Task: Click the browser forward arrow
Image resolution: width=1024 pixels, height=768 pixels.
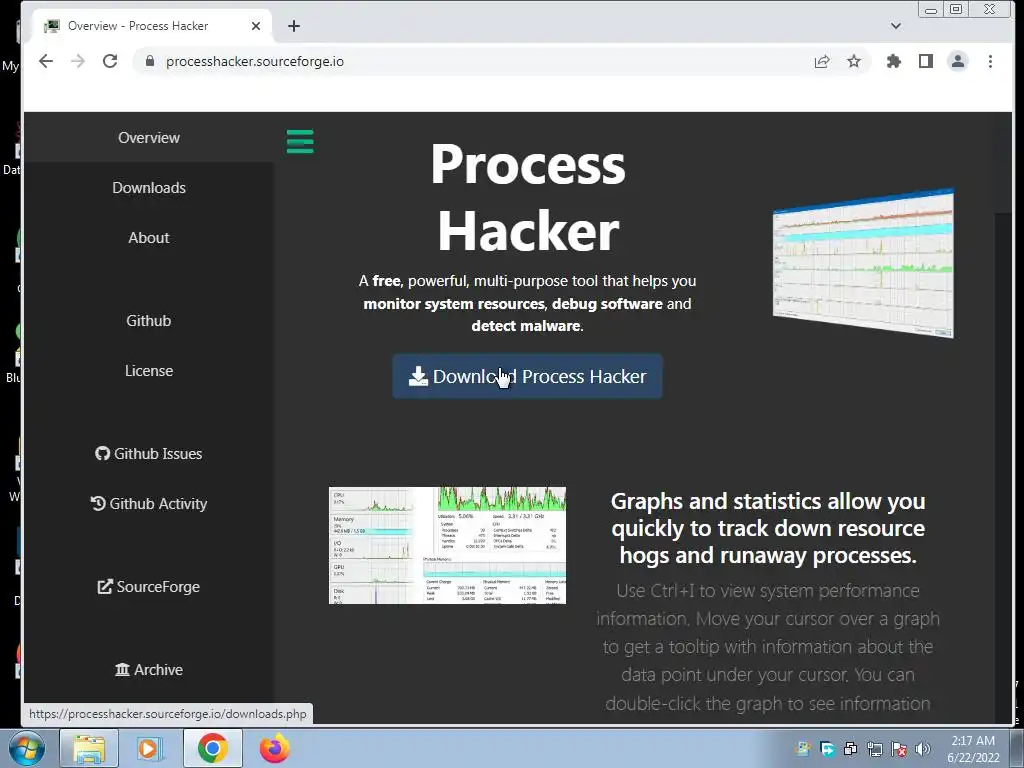Action: tap(78, 61)
